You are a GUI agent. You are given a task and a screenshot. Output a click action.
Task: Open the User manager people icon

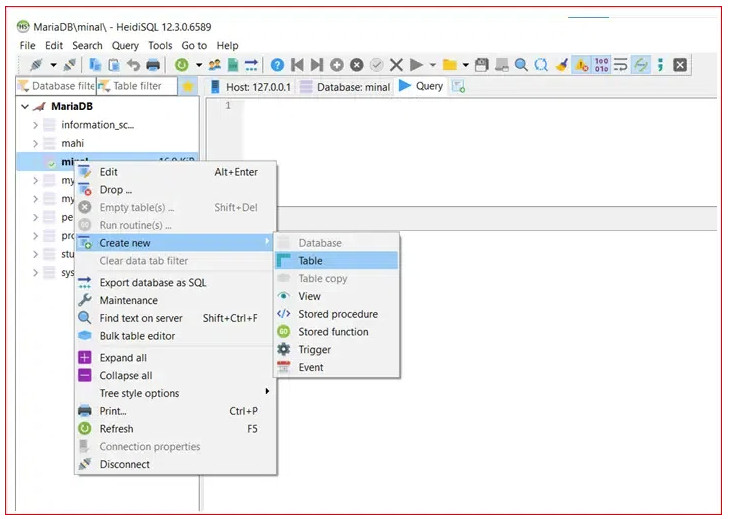214,65
